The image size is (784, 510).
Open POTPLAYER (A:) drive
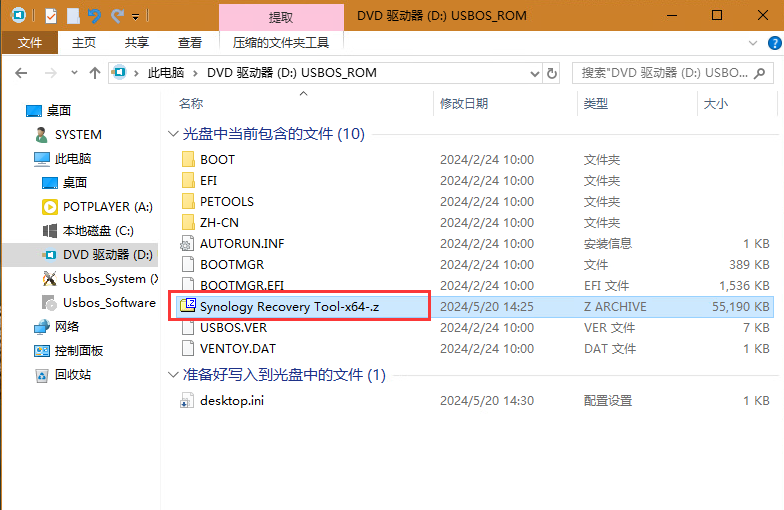coord(98,206)
